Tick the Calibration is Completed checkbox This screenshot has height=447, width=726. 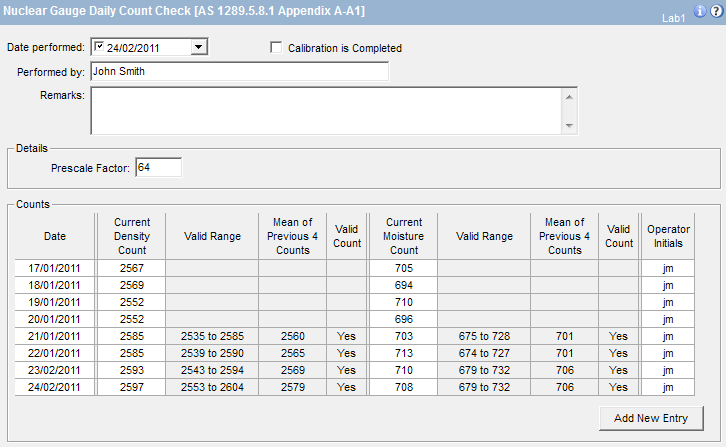(x=276, y=47)
